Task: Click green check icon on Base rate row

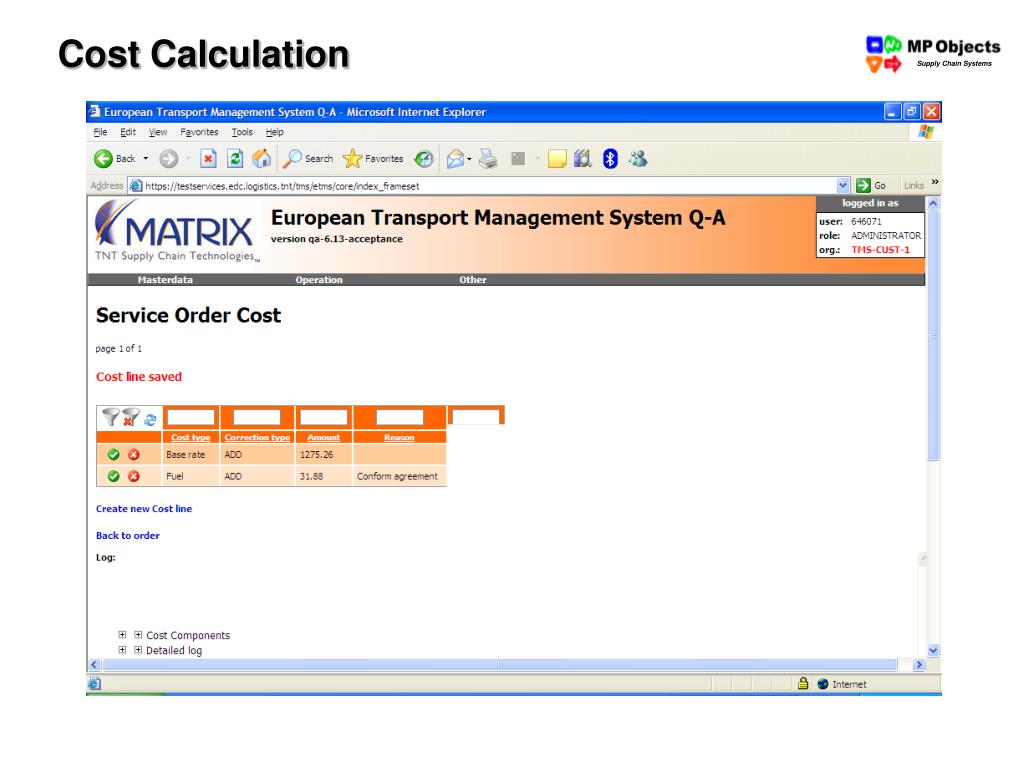Action: coord(114,455)
